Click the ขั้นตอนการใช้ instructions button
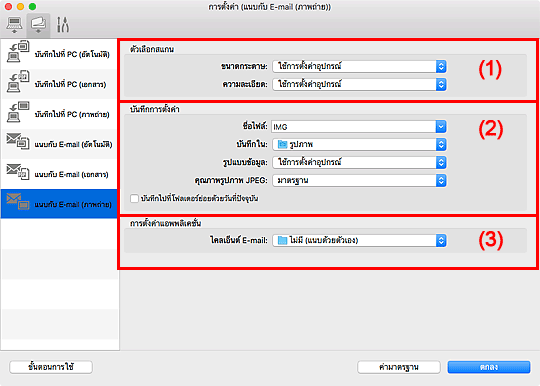The width and height of the screenshot is (540, 386). pyautogui.click(x=51, y=367)
